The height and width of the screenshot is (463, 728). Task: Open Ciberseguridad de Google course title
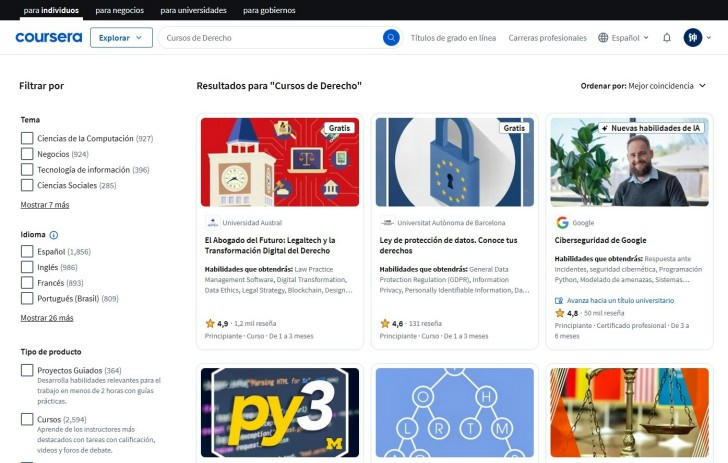tap(600, 240)
